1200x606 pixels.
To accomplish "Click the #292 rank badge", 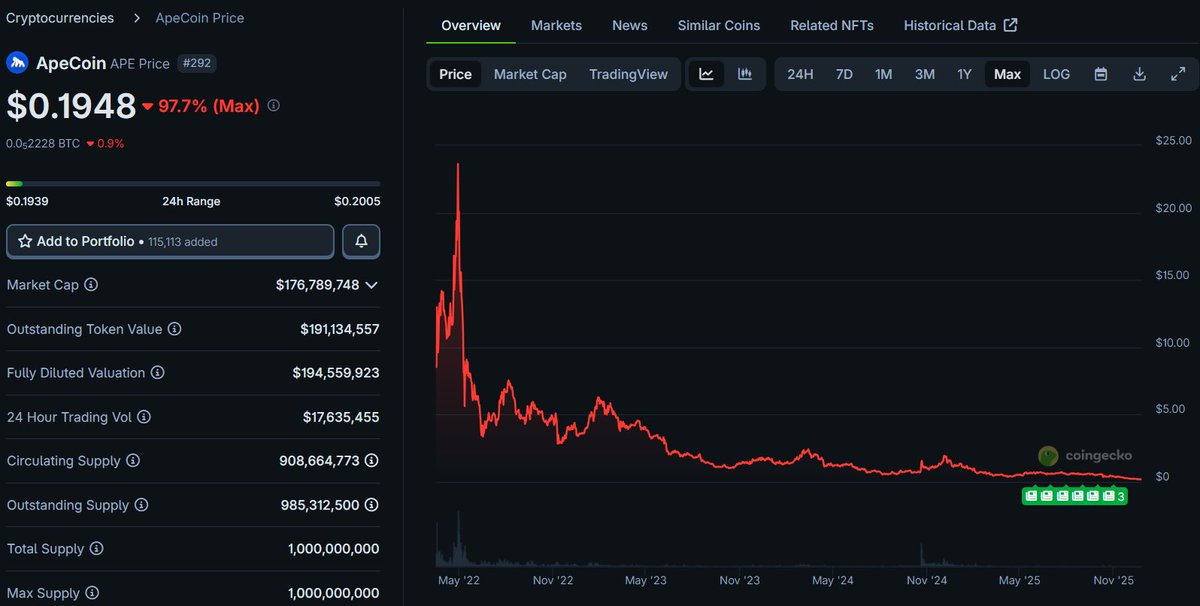I will pos(196,63).
